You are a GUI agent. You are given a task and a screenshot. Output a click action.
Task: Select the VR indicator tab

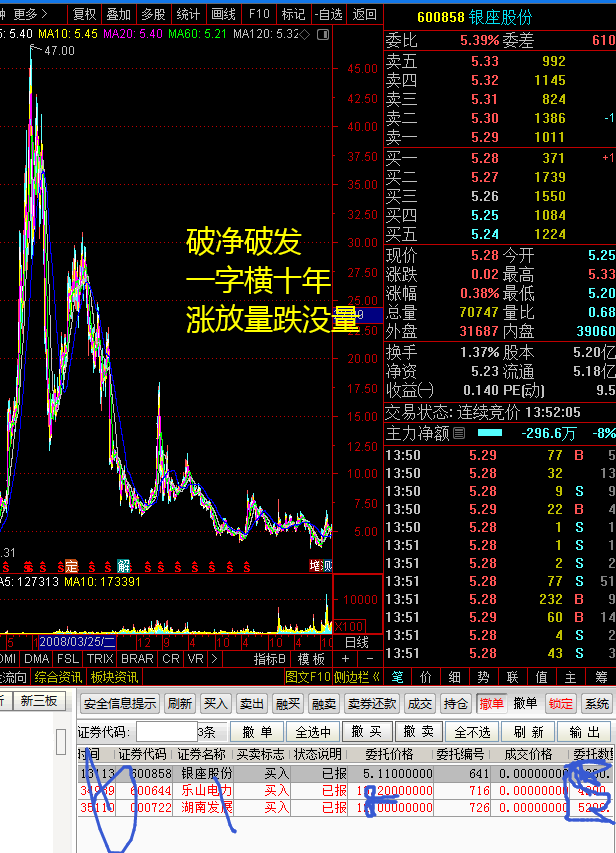pyautogui.click(x=195, y=659)
